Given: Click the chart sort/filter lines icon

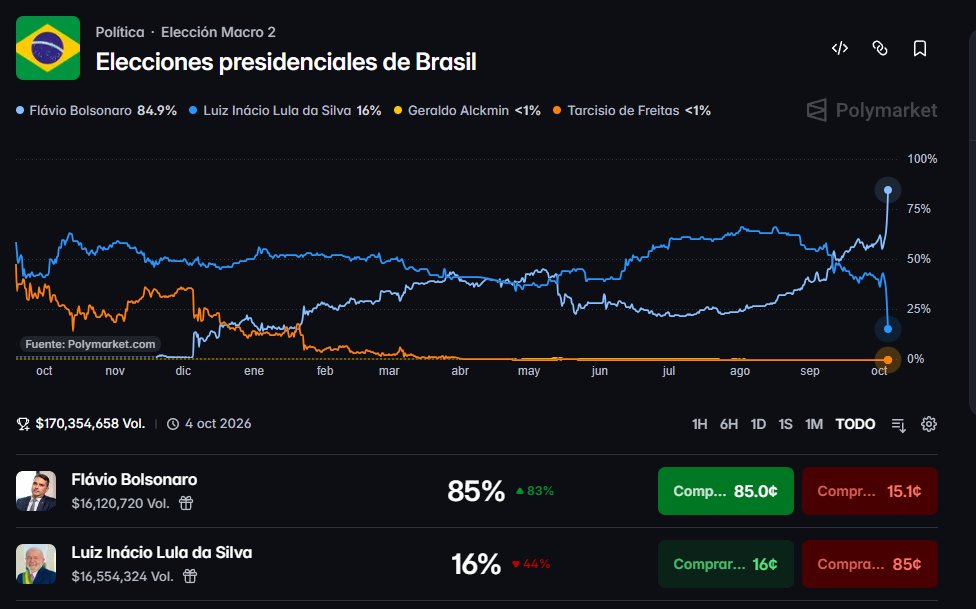Looking at the screenshot, I should click(898, 425).
